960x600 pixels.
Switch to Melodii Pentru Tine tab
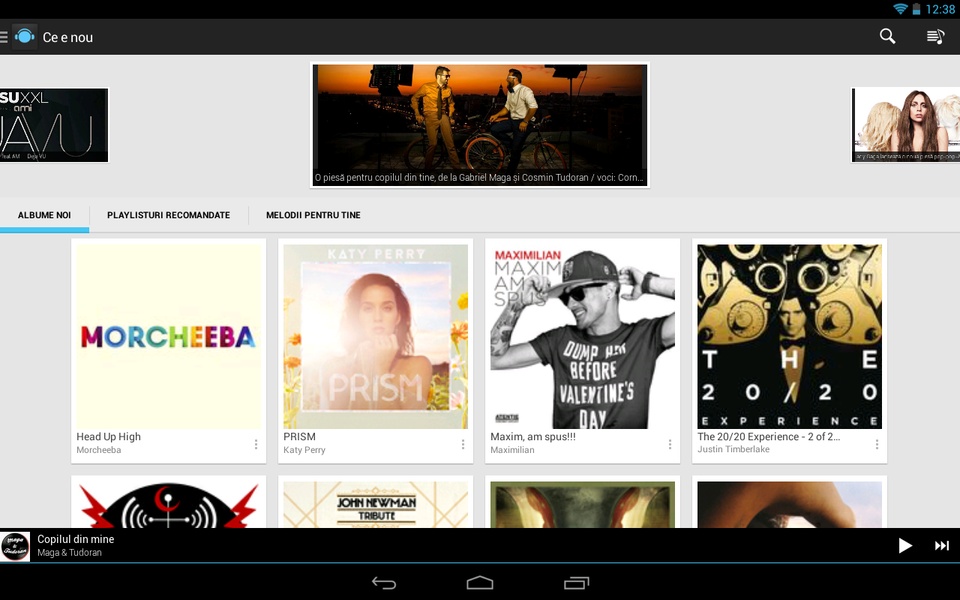point(313,216)
